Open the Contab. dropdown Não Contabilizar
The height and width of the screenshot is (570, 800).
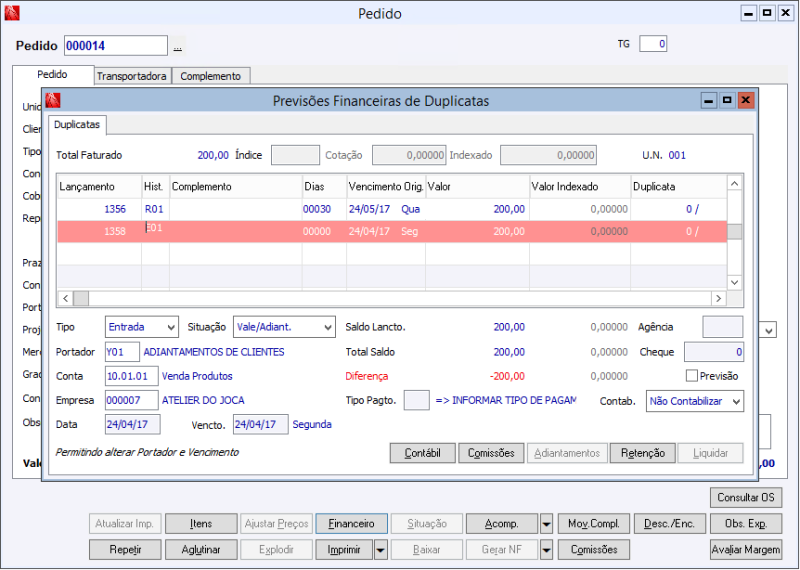click(695, 401)
